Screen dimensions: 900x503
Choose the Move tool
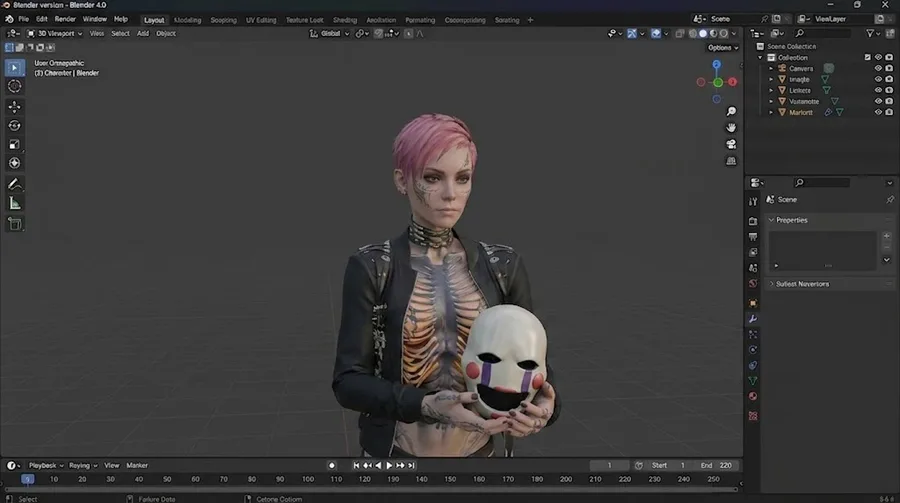pos(14,106)
